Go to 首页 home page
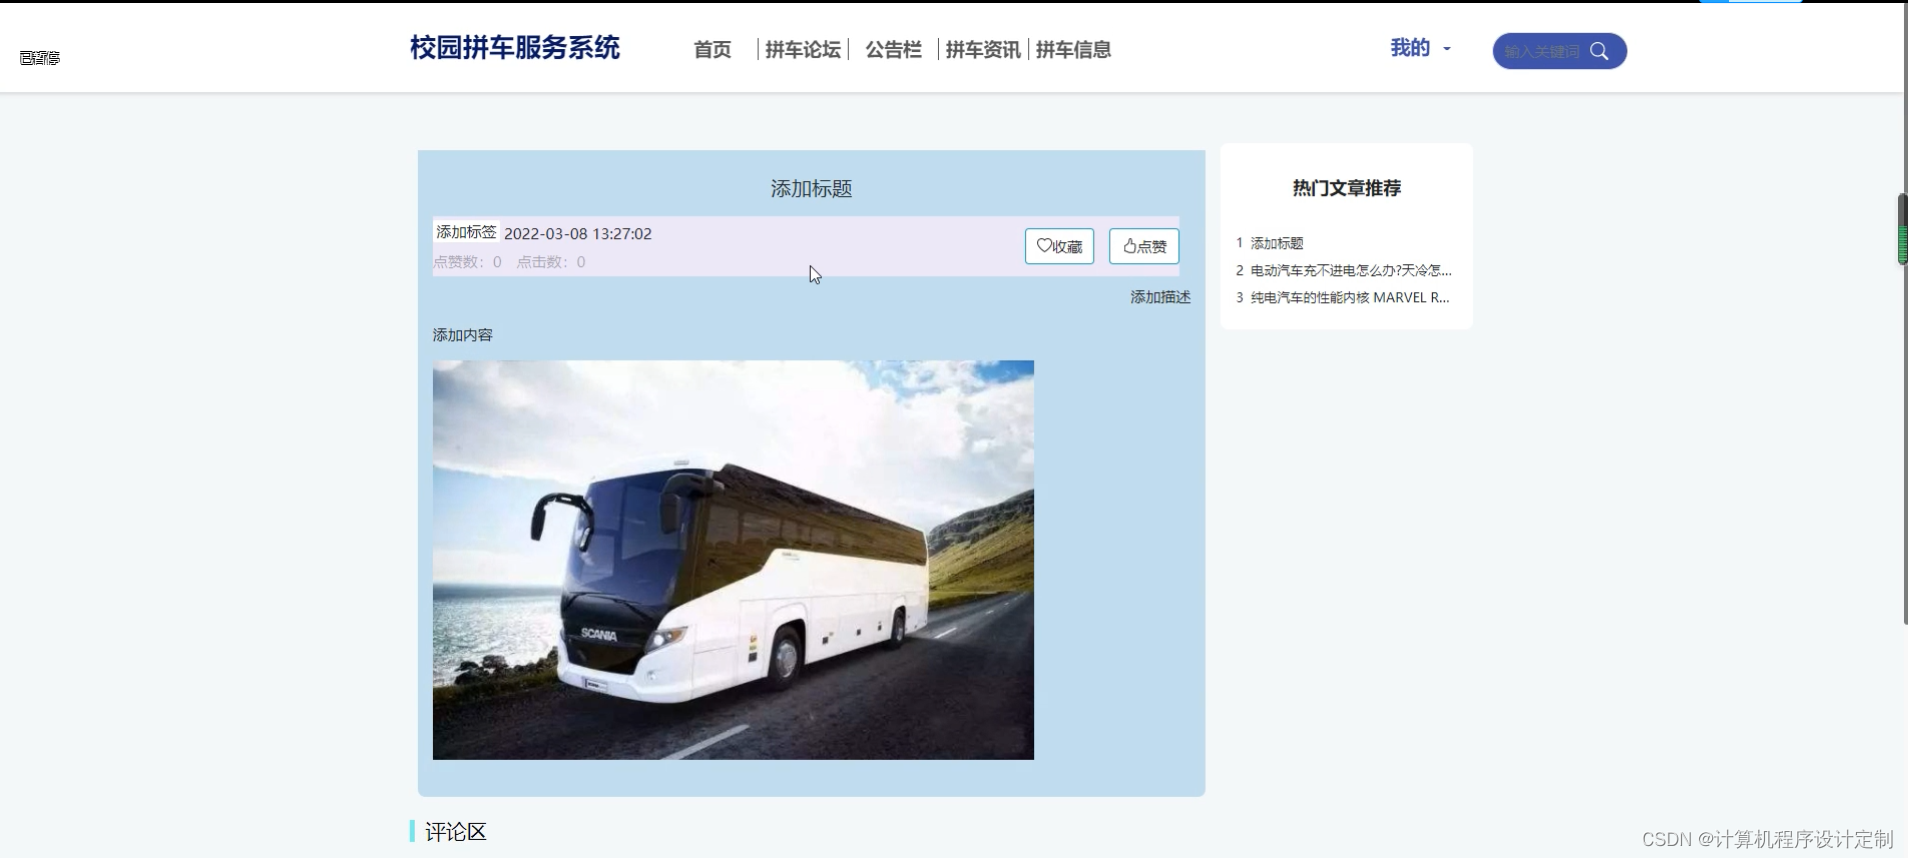 point(712,50)
